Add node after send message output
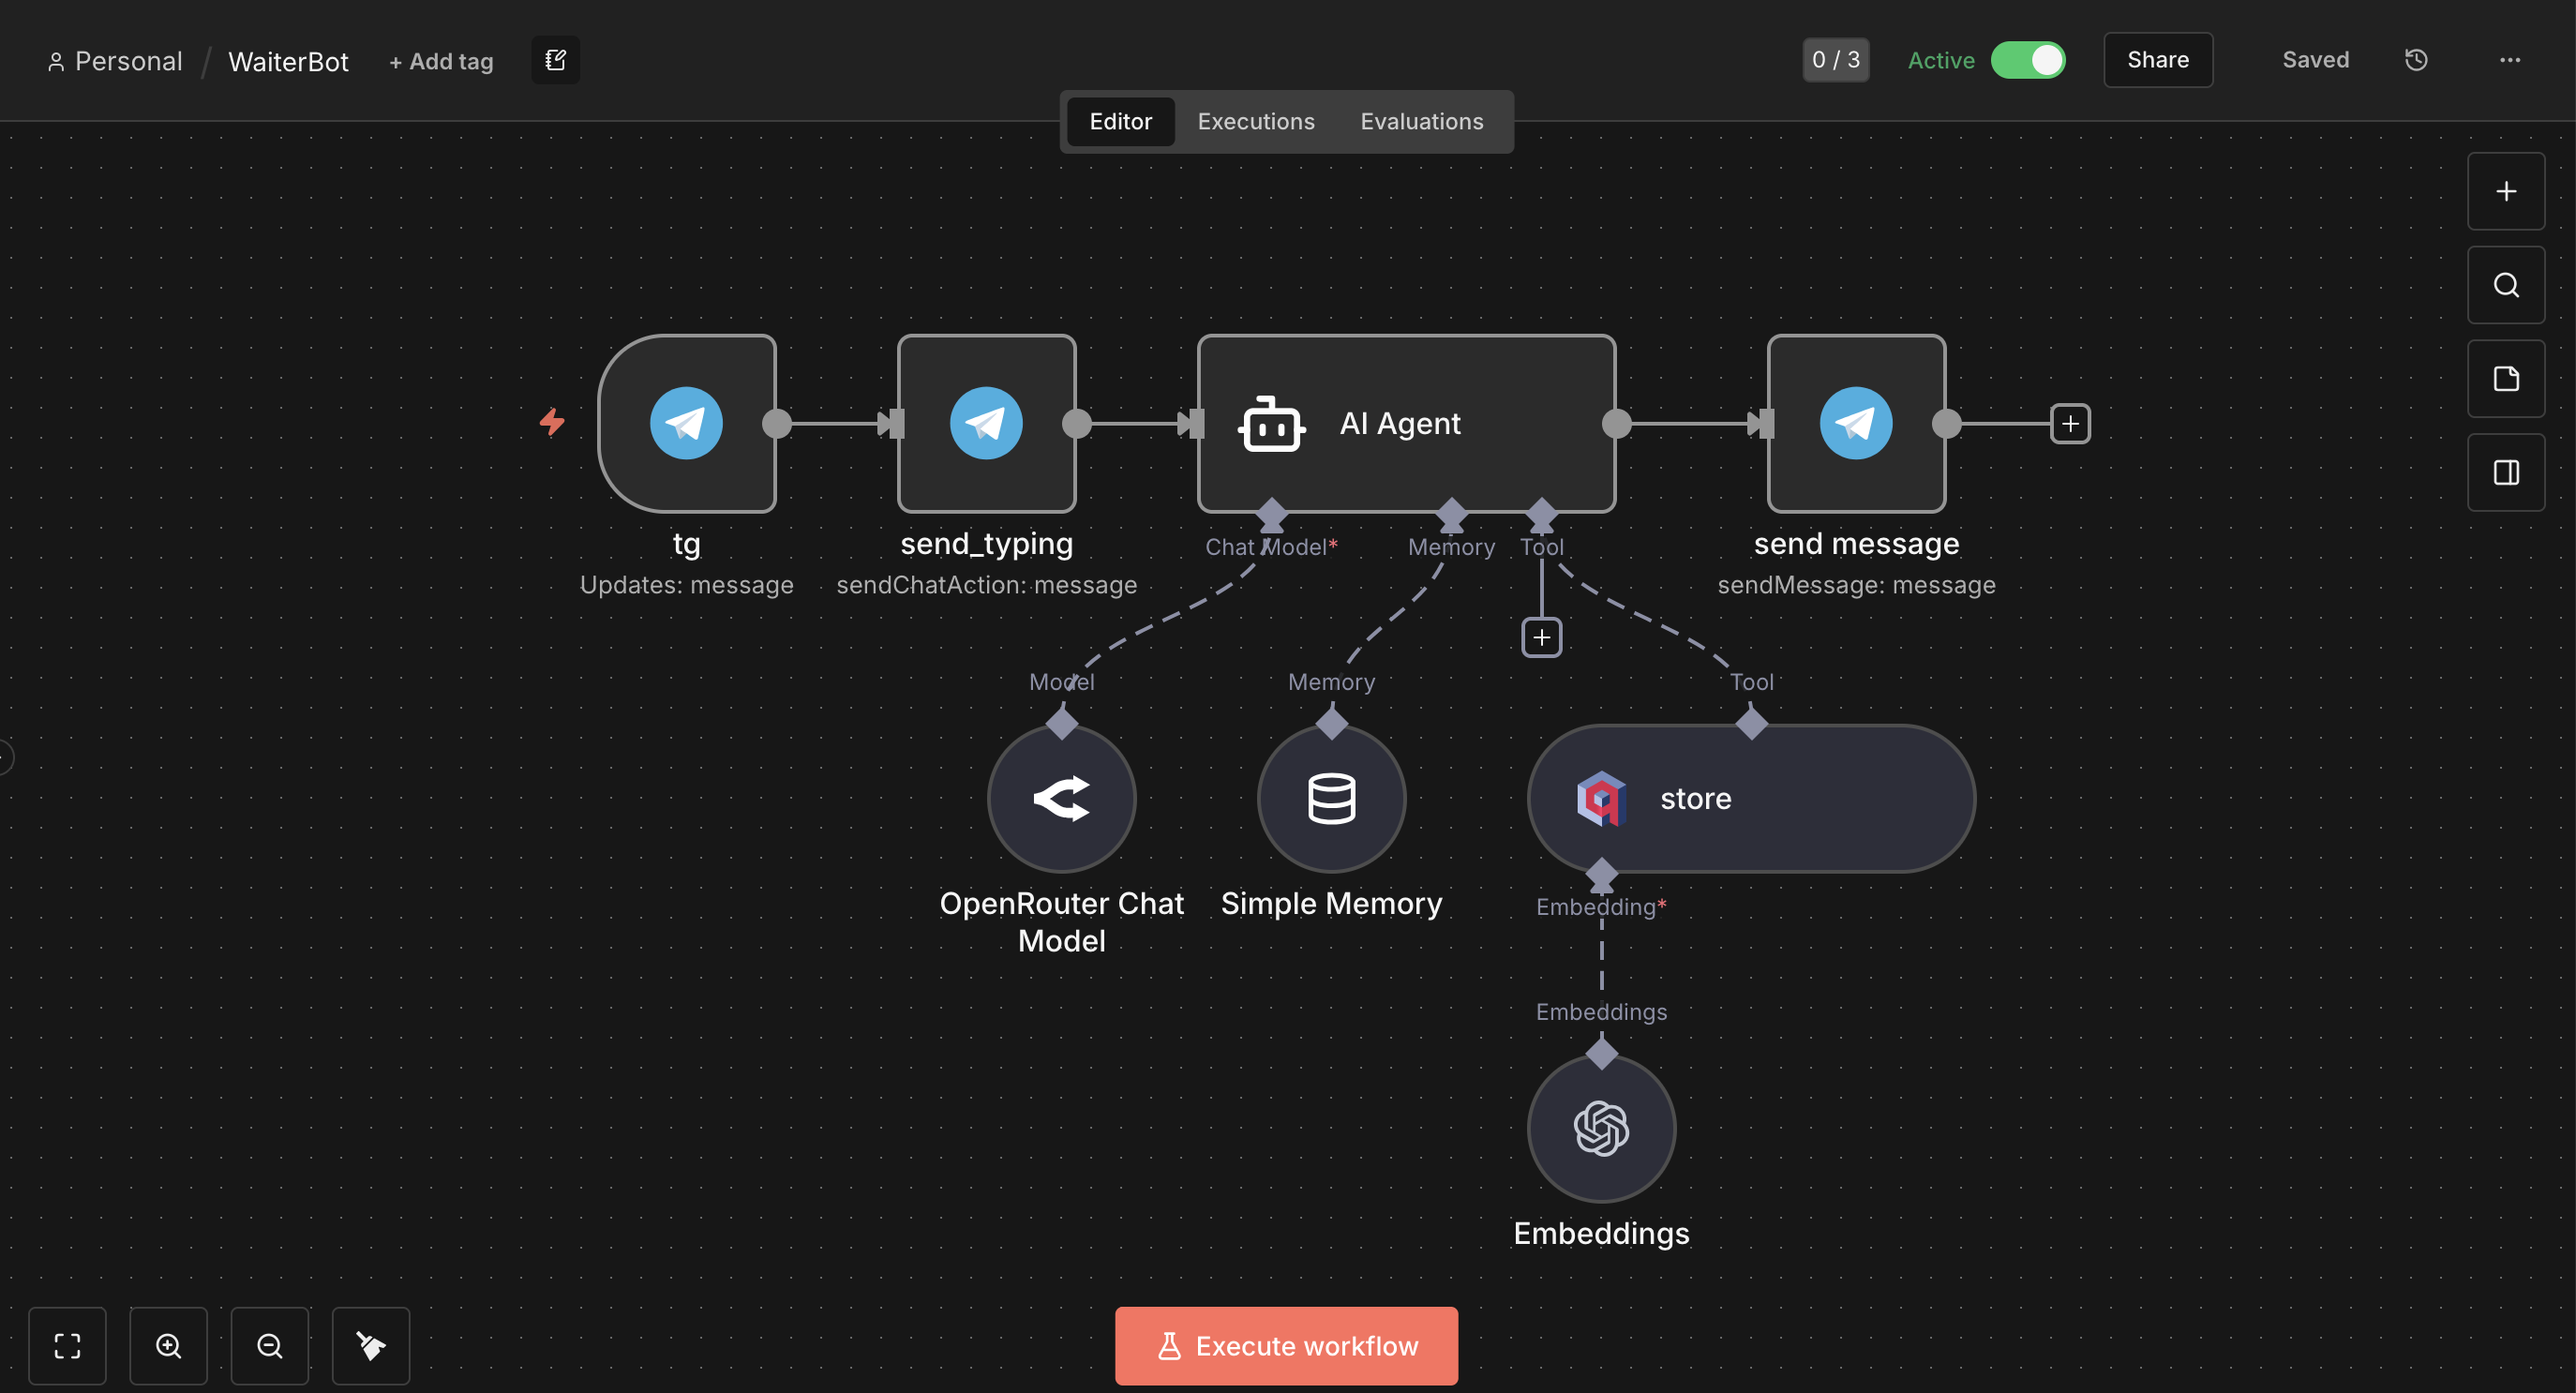Screen dimensions: 2576x1393 point(2070,423)
